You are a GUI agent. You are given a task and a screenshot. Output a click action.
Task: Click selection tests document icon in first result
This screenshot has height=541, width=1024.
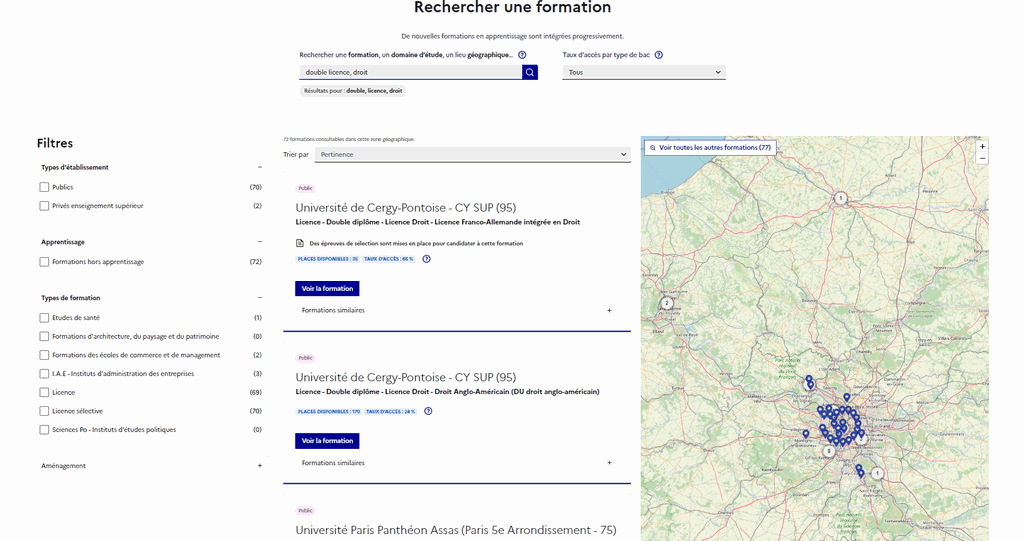tap(300, 243)
